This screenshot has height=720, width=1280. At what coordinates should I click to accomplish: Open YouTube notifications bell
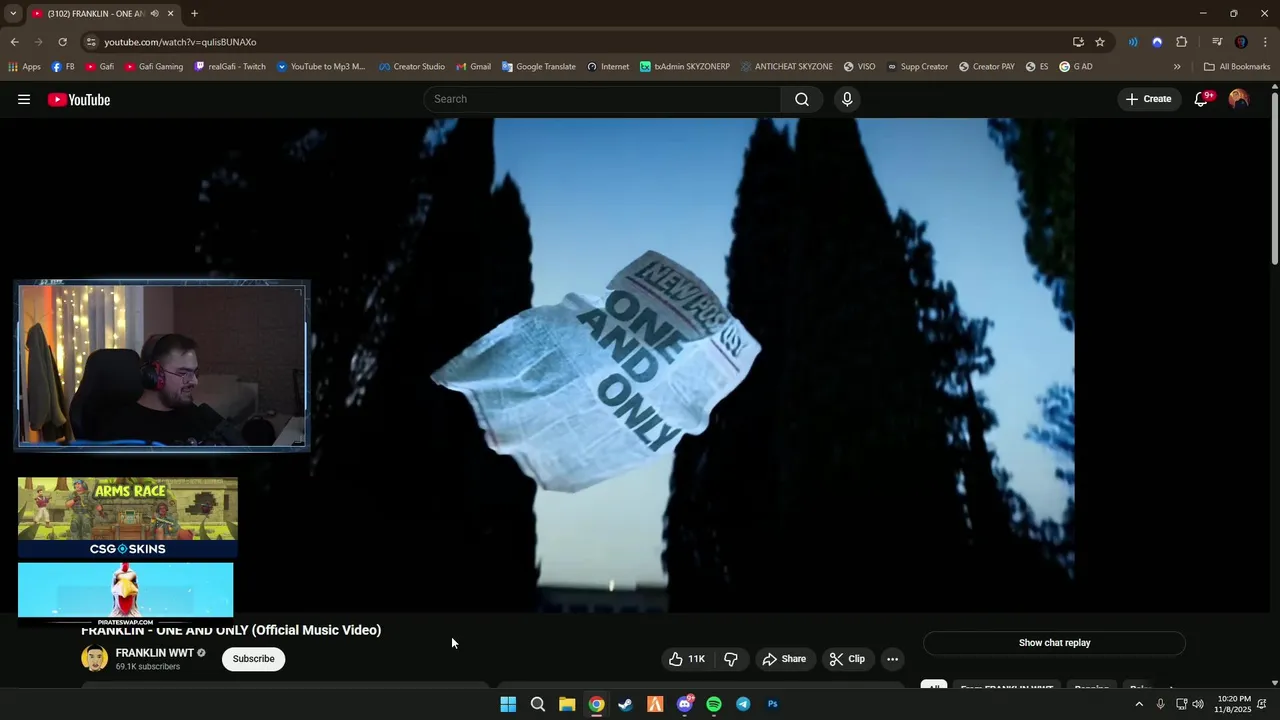[1202, 99]
